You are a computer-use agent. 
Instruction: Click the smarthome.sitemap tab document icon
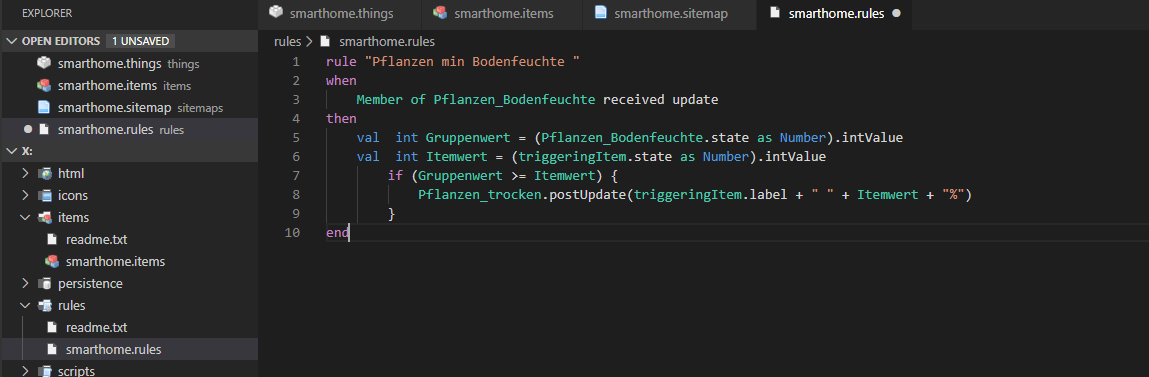[x=601, y=12]
